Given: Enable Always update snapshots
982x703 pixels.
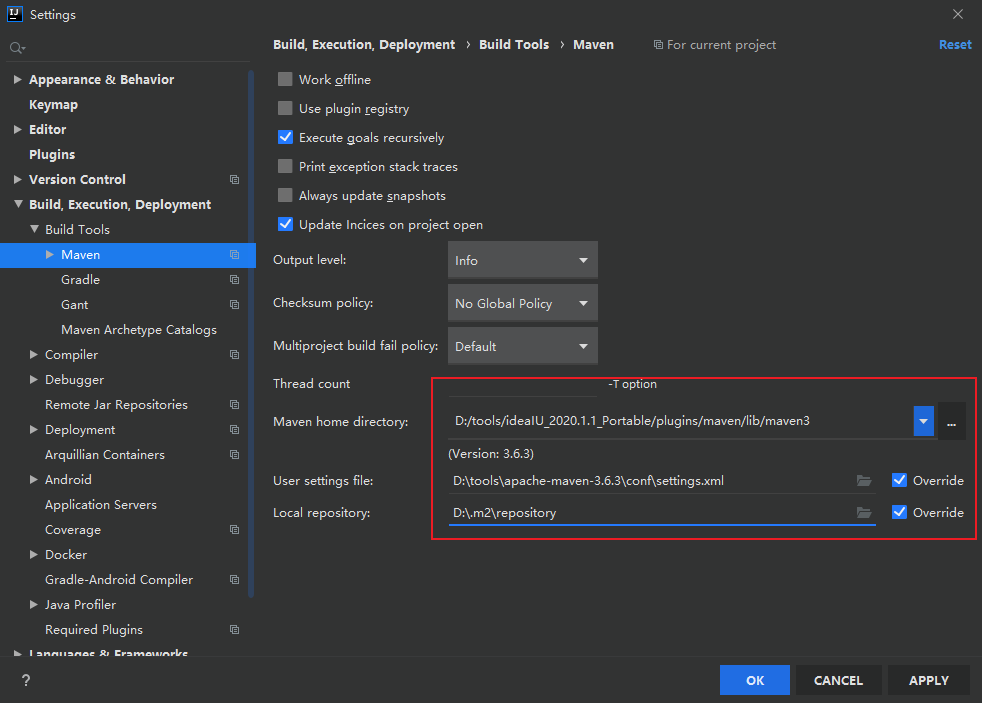Looking at the screenshot, I should [x=285, y=195].
